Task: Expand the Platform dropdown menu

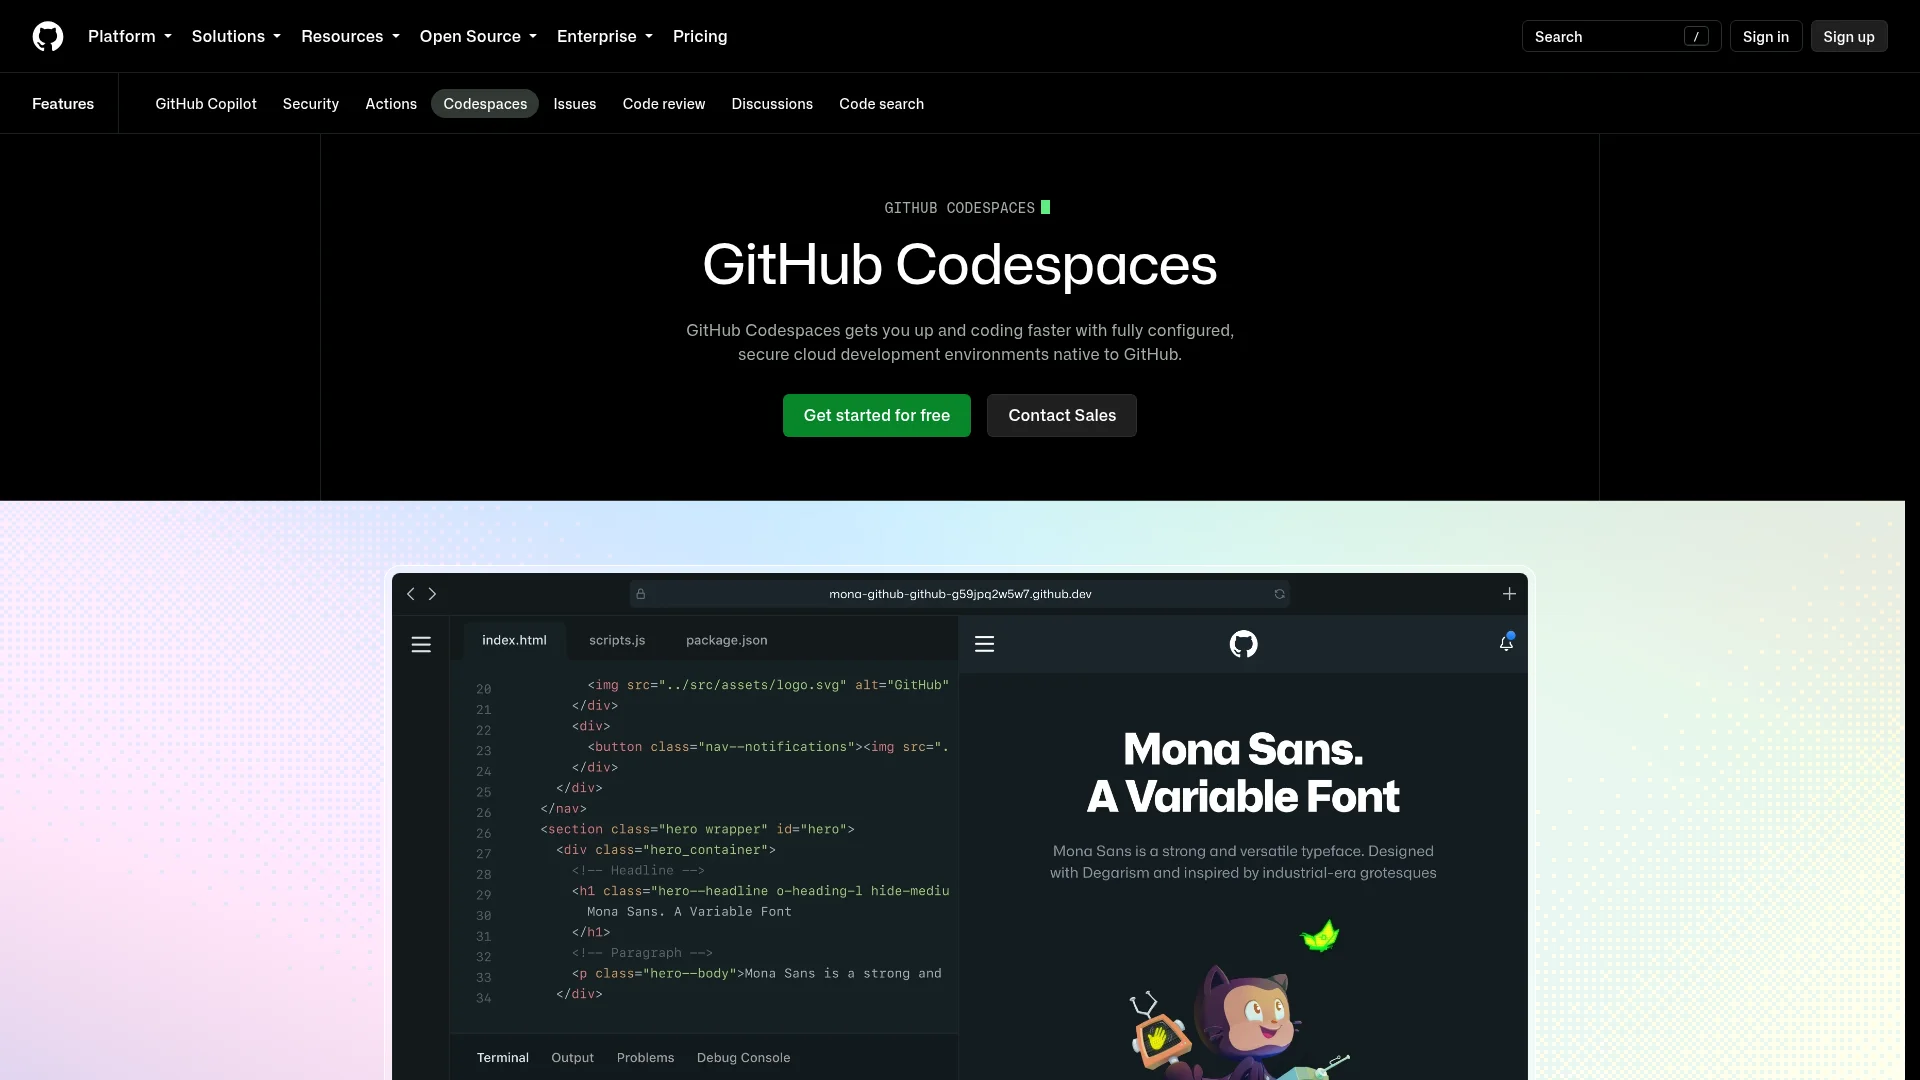Action: (x=130, y=36)
